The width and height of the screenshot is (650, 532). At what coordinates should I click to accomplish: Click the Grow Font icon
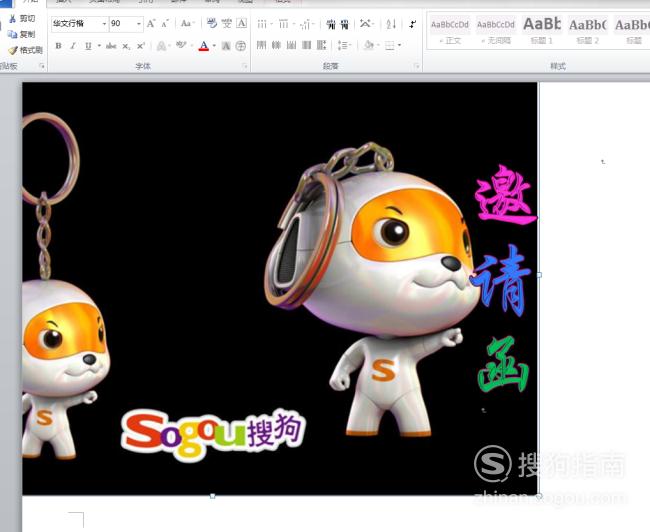point(151,24)
